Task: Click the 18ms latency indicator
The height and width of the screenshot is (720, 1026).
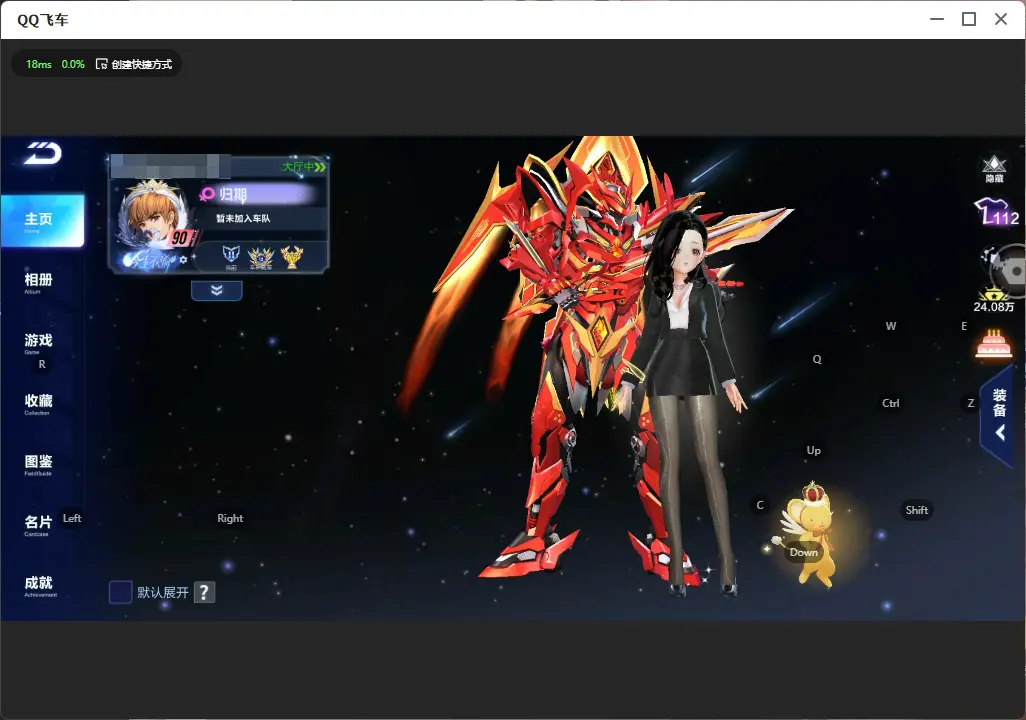Action: [39, 64]
